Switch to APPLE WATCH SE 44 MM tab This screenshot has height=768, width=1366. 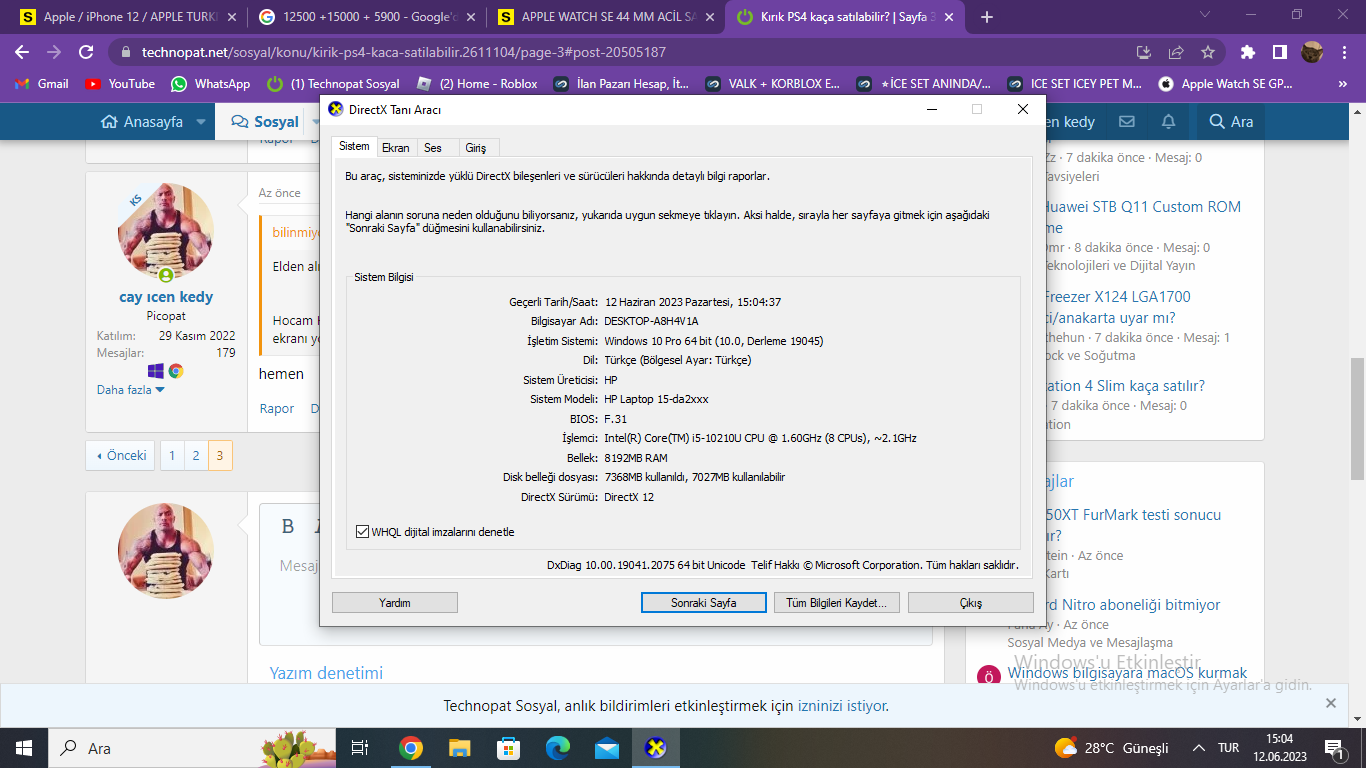pyautogui.click(x=605, y=17)
